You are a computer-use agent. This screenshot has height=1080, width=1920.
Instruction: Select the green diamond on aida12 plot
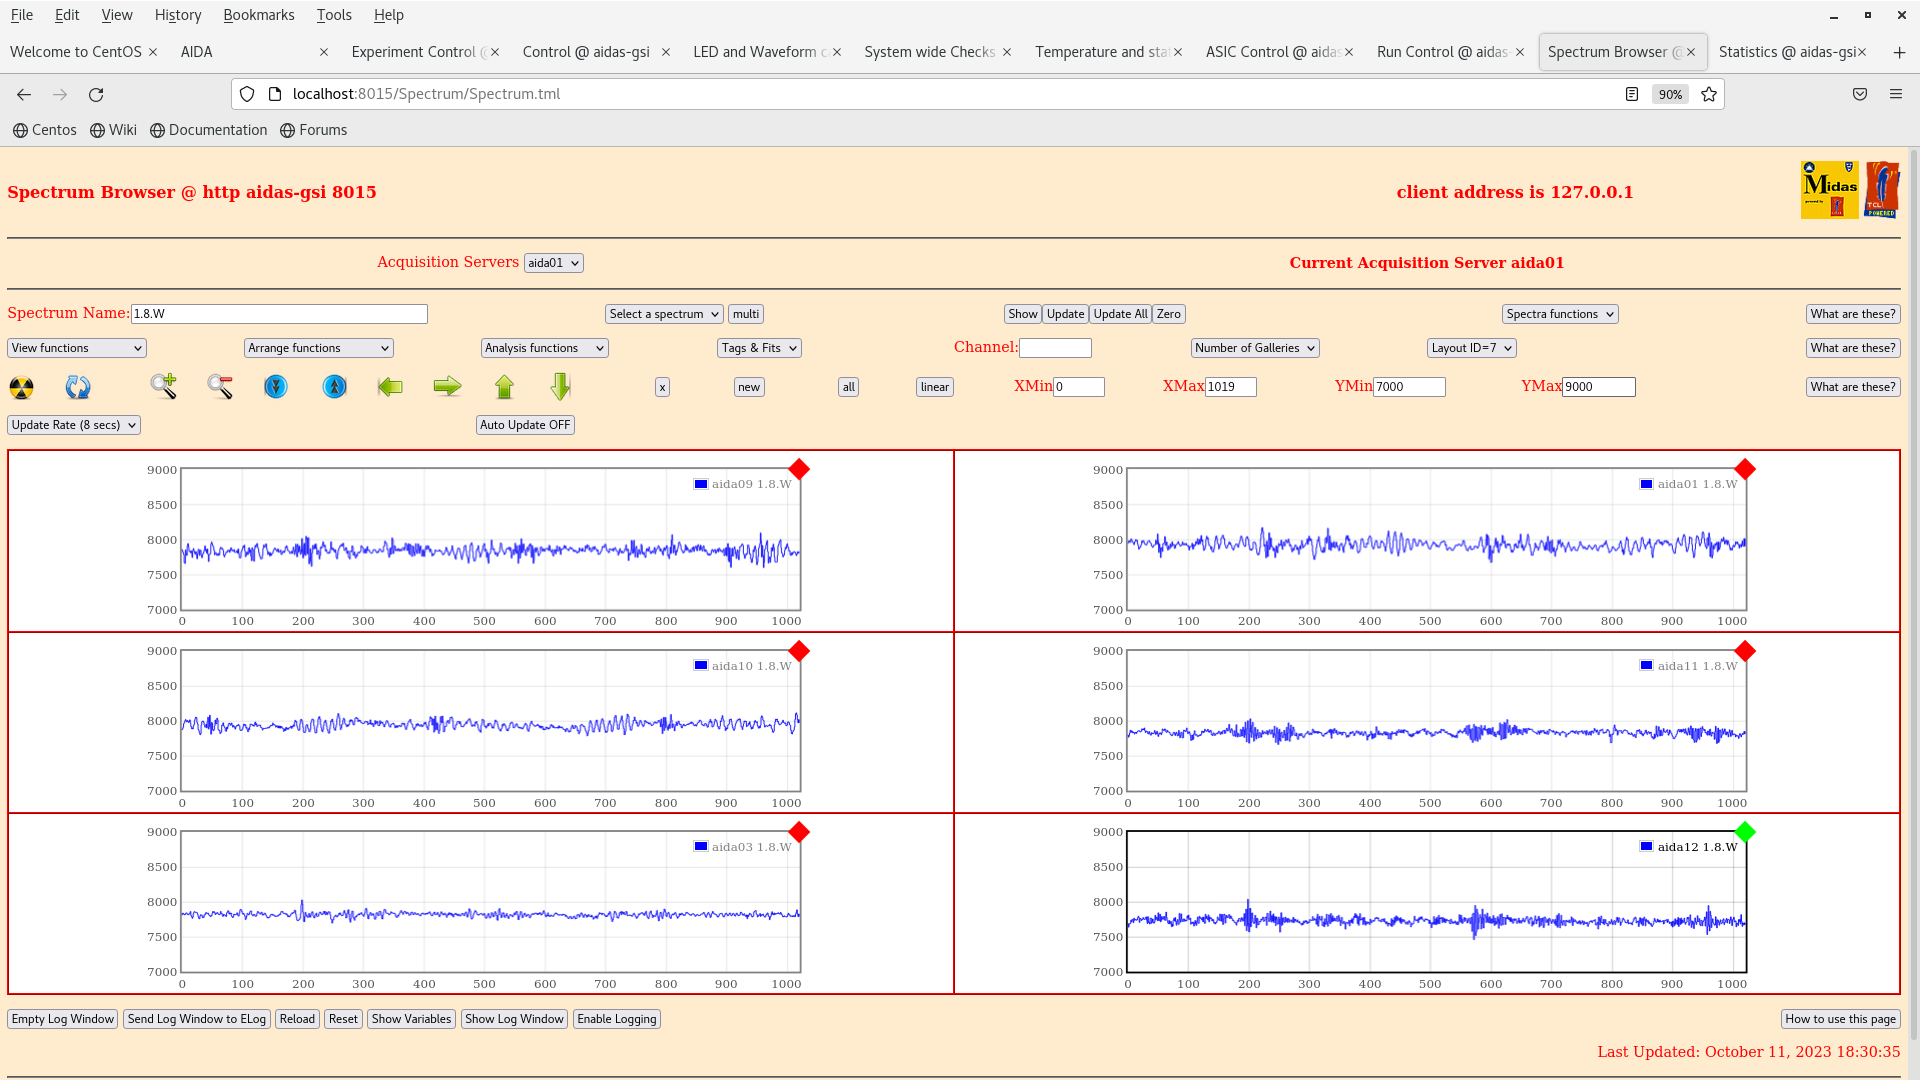click(x=1745, y=832)
